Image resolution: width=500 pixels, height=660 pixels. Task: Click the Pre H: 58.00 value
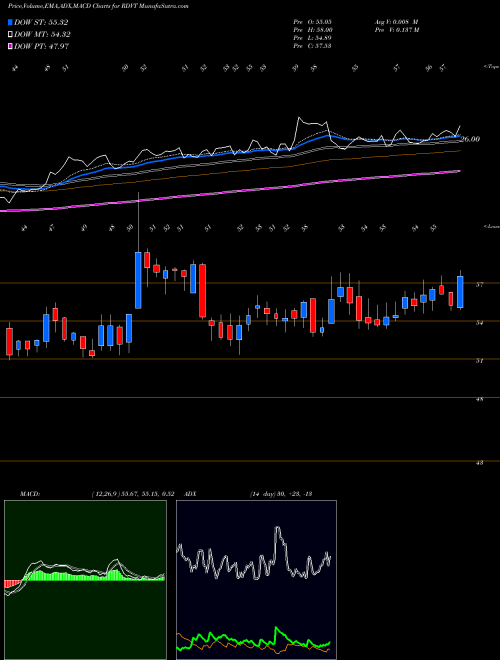[313, 30]
